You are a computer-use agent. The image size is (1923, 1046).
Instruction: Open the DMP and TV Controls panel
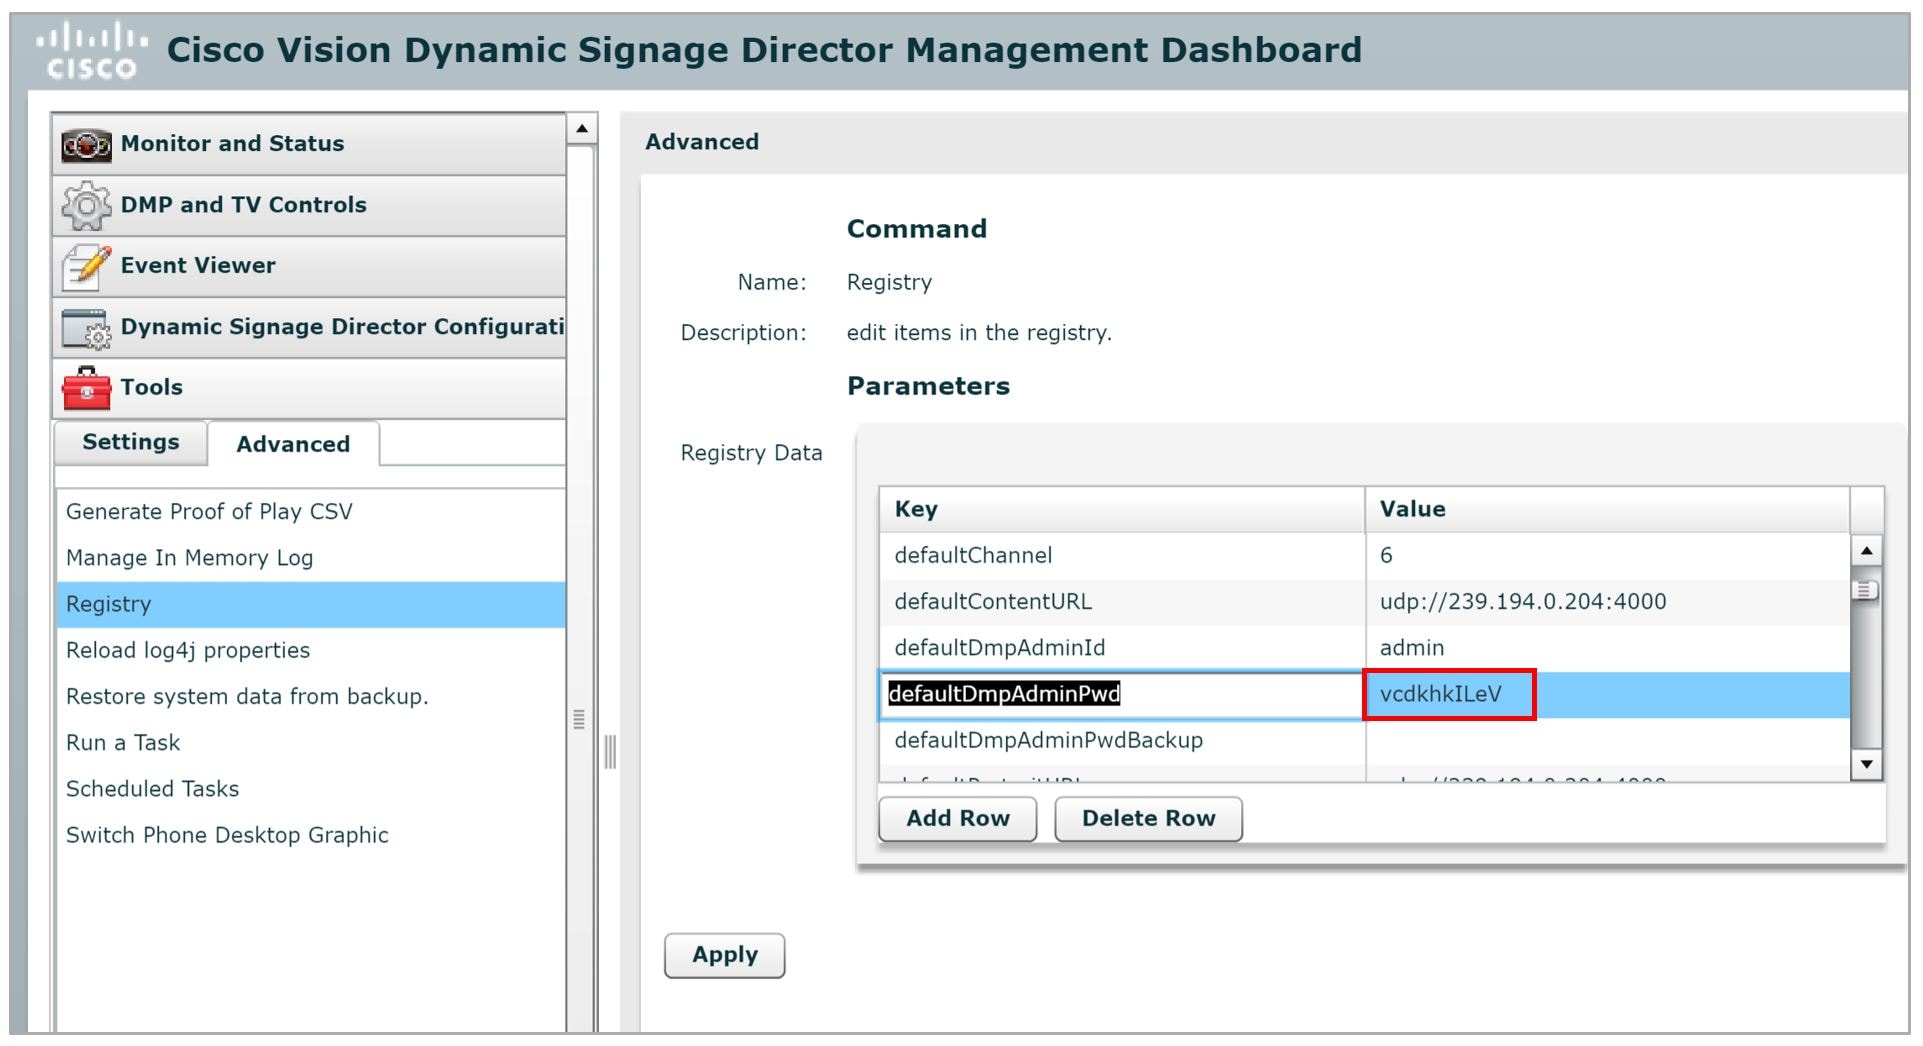309,206
